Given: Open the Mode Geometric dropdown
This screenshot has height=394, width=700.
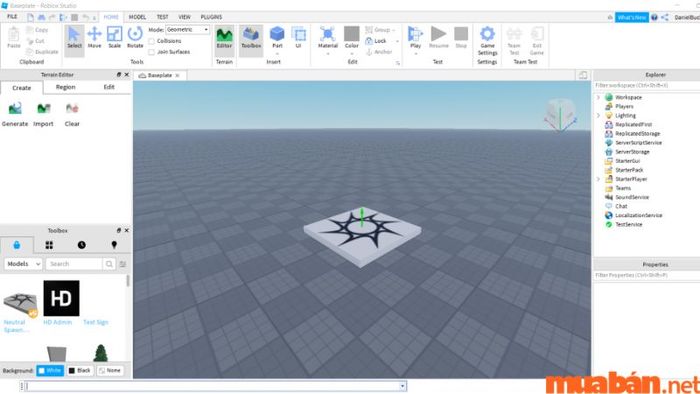Looking at the screenshot, I should 188,29.
